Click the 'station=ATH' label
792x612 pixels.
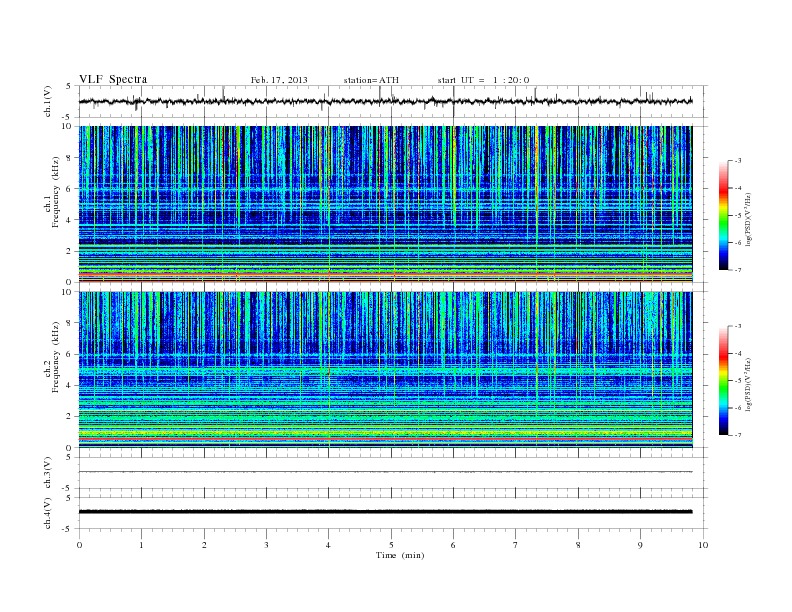(371, 80)
